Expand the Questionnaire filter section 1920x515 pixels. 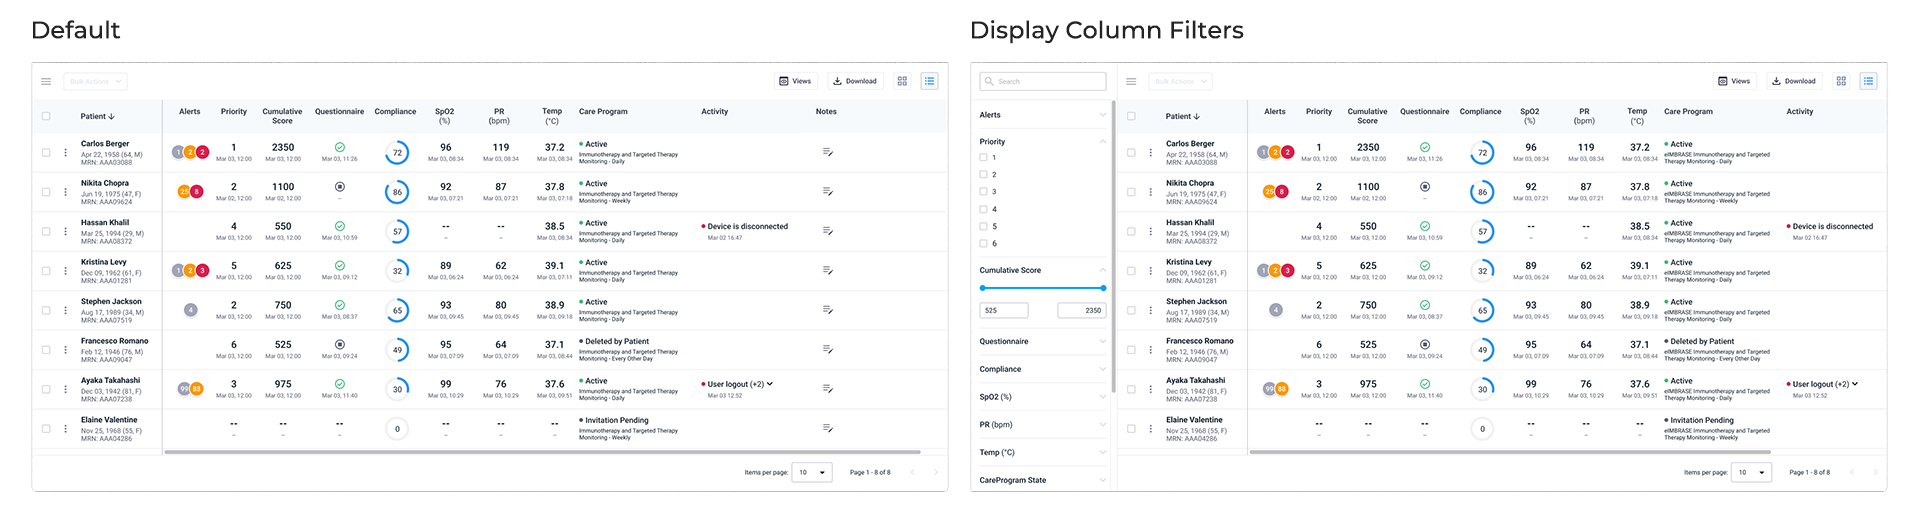tap(1043, 342)
